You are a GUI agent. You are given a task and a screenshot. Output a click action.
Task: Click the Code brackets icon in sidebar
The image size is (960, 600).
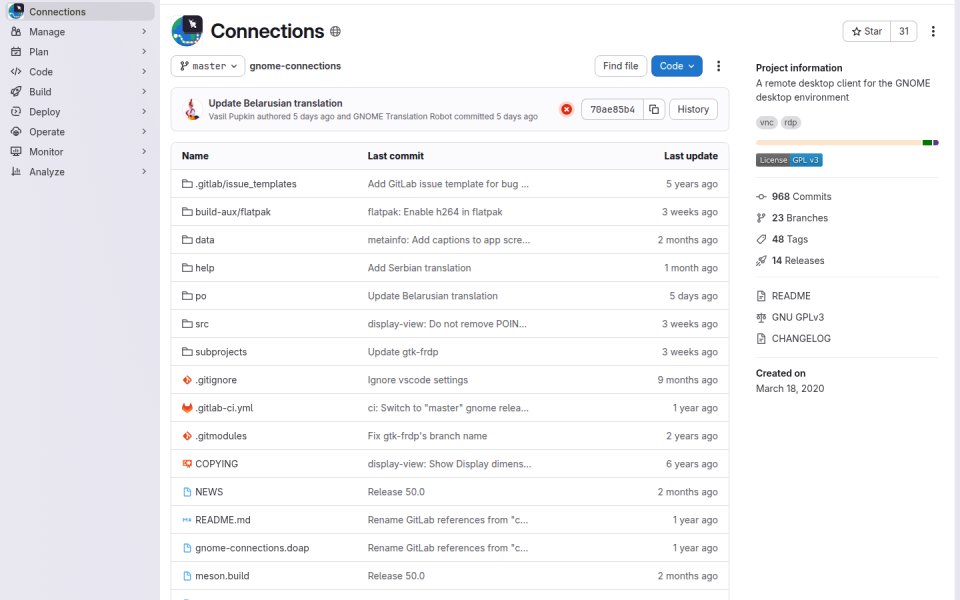[x=16, y=72]
